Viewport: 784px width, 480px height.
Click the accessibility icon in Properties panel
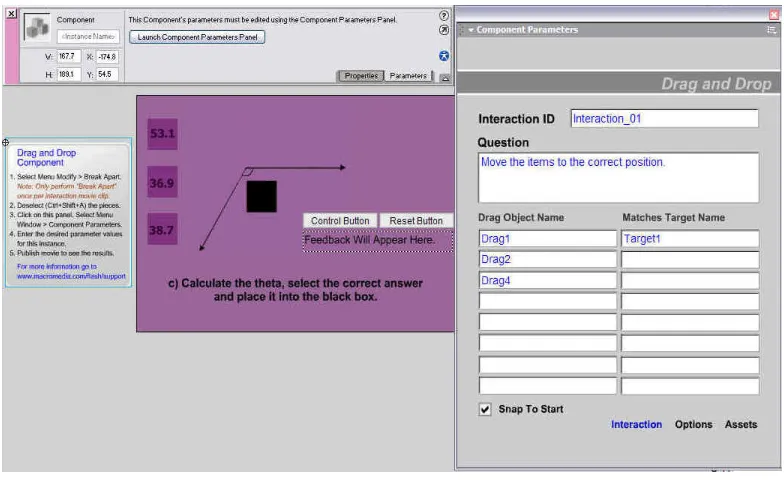point(444,56)
